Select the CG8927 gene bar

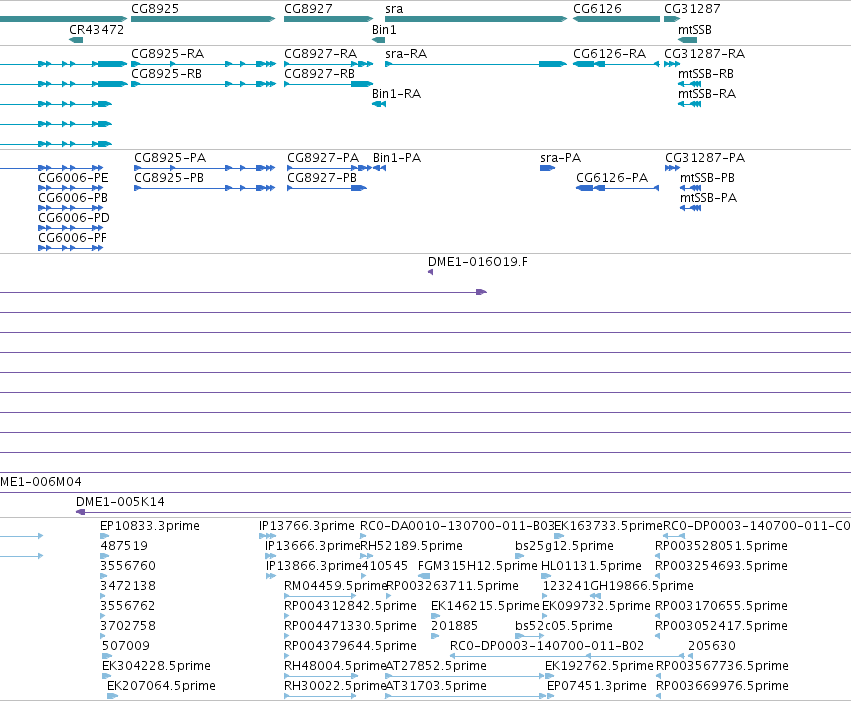tap(328, 19)
